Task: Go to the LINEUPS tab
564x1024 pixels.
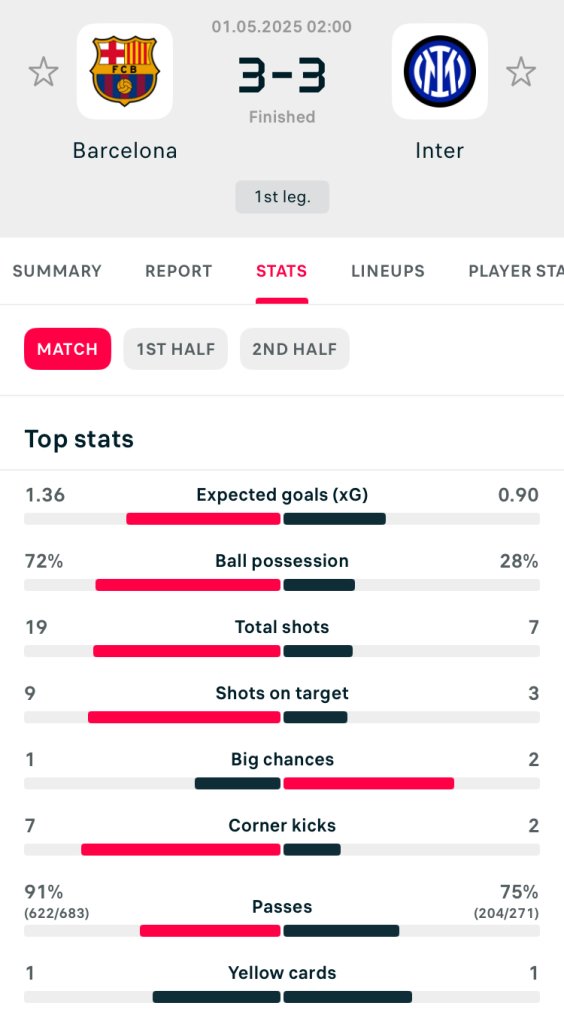Action: 388,271
